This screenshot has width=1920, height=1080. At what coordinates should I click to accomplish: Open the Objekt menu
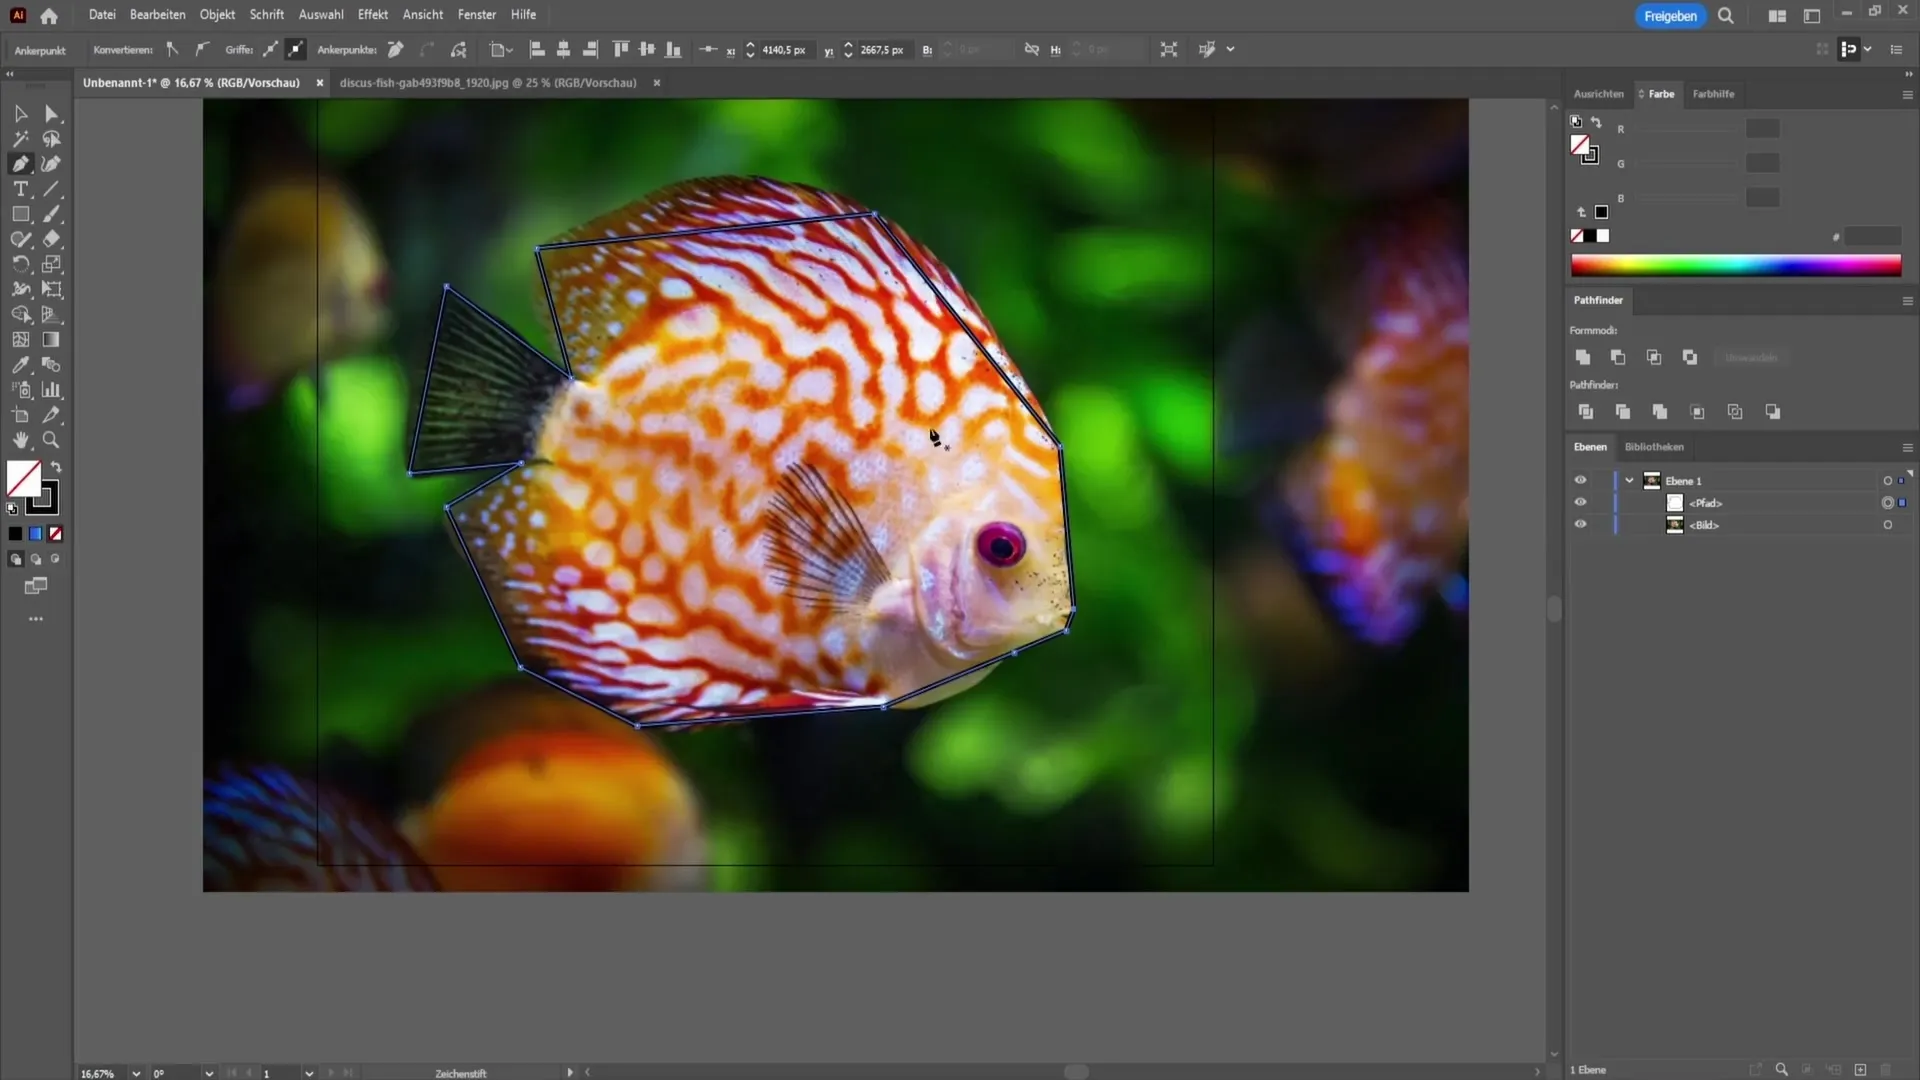pos(217,15)
